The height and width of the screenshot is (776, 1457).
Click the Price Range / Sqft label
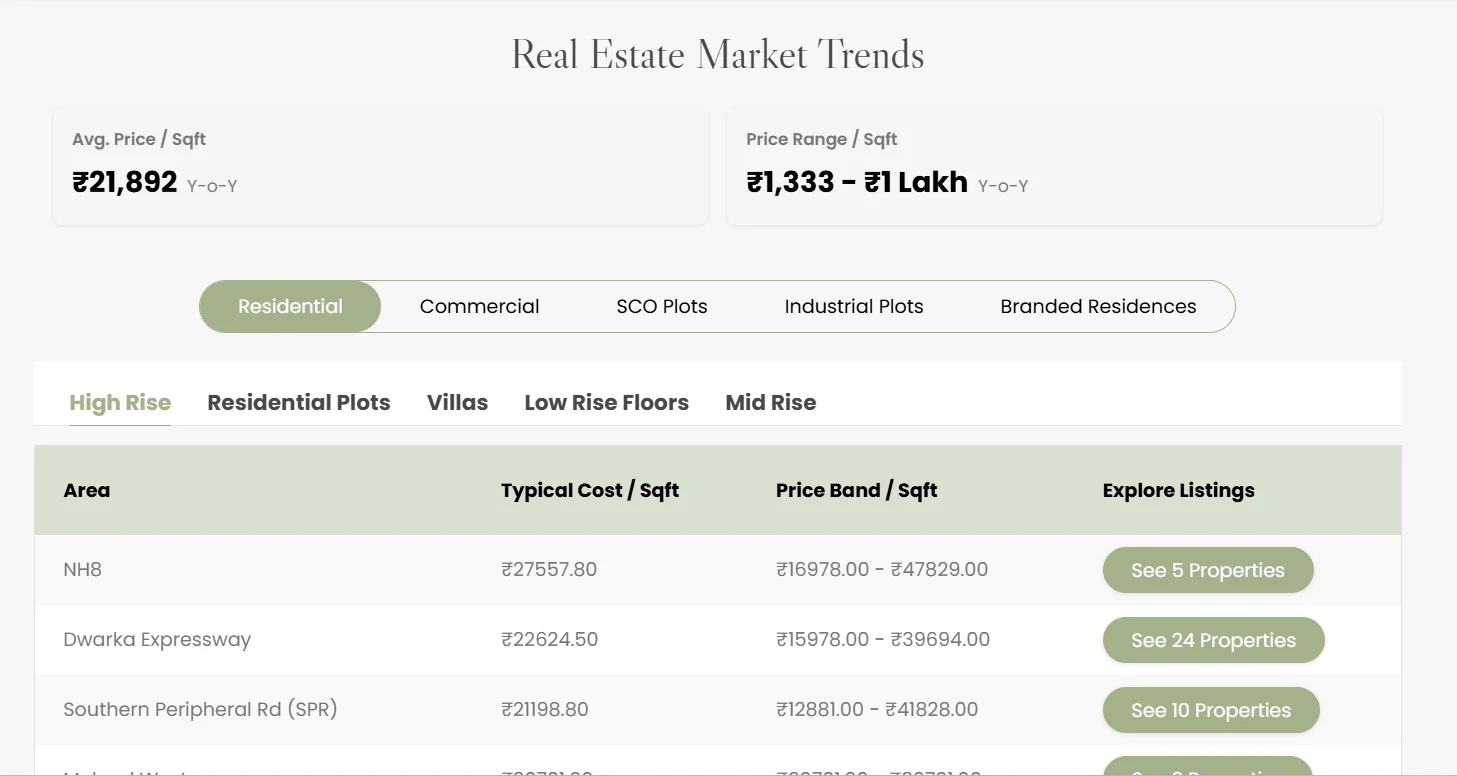click(x=822, y=139)
